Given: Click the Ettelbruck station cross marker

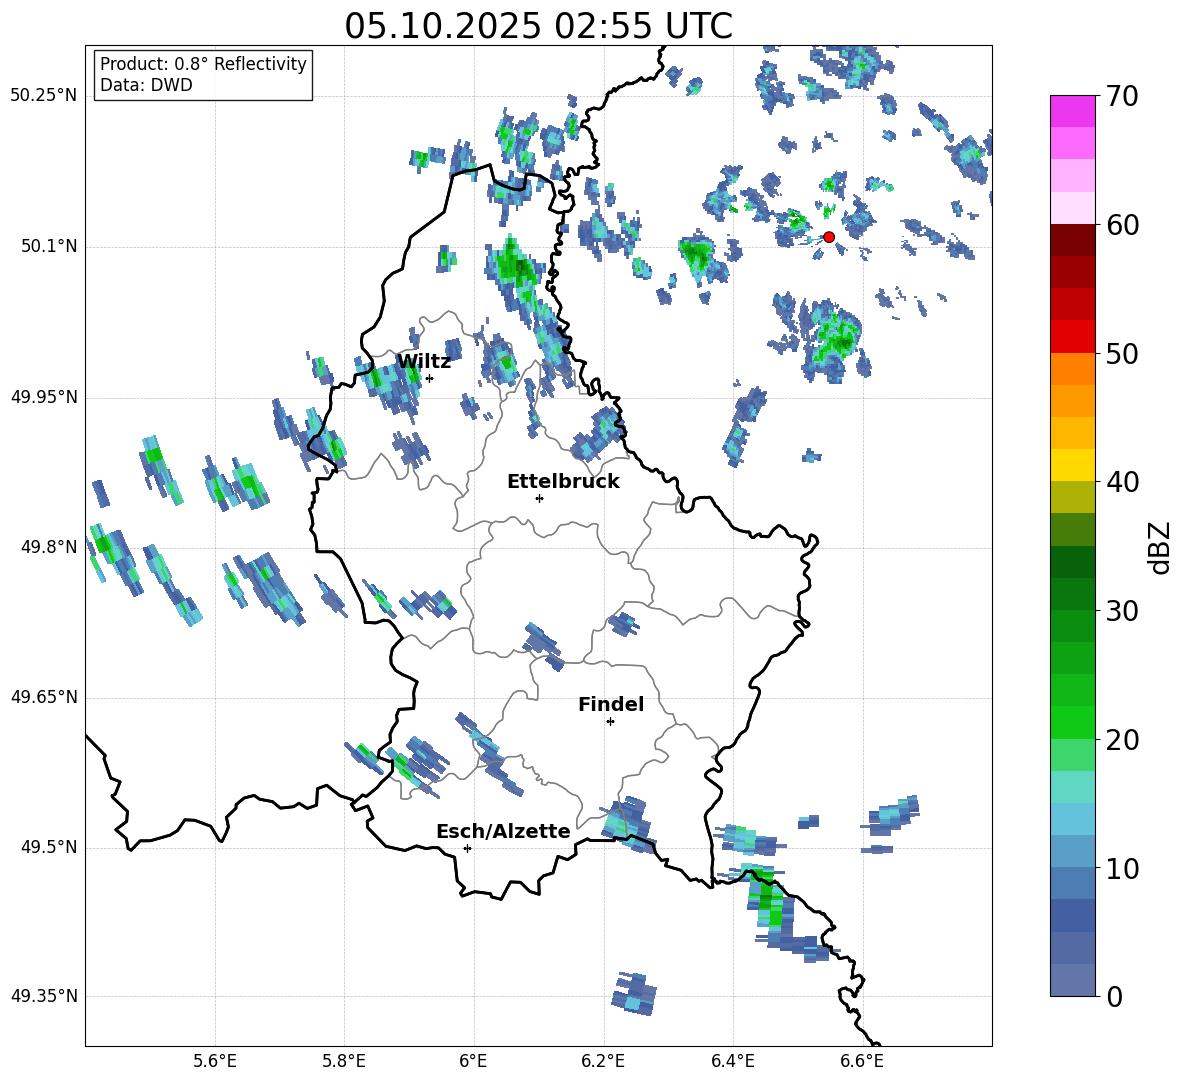Looking at the screenshot, I should (539, 498).
